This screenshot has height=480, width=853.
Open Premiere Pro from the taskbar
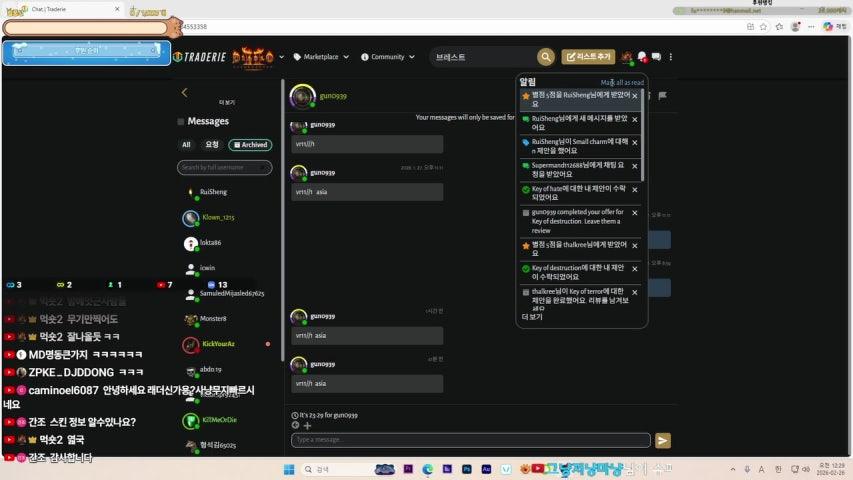click(408, 469)
